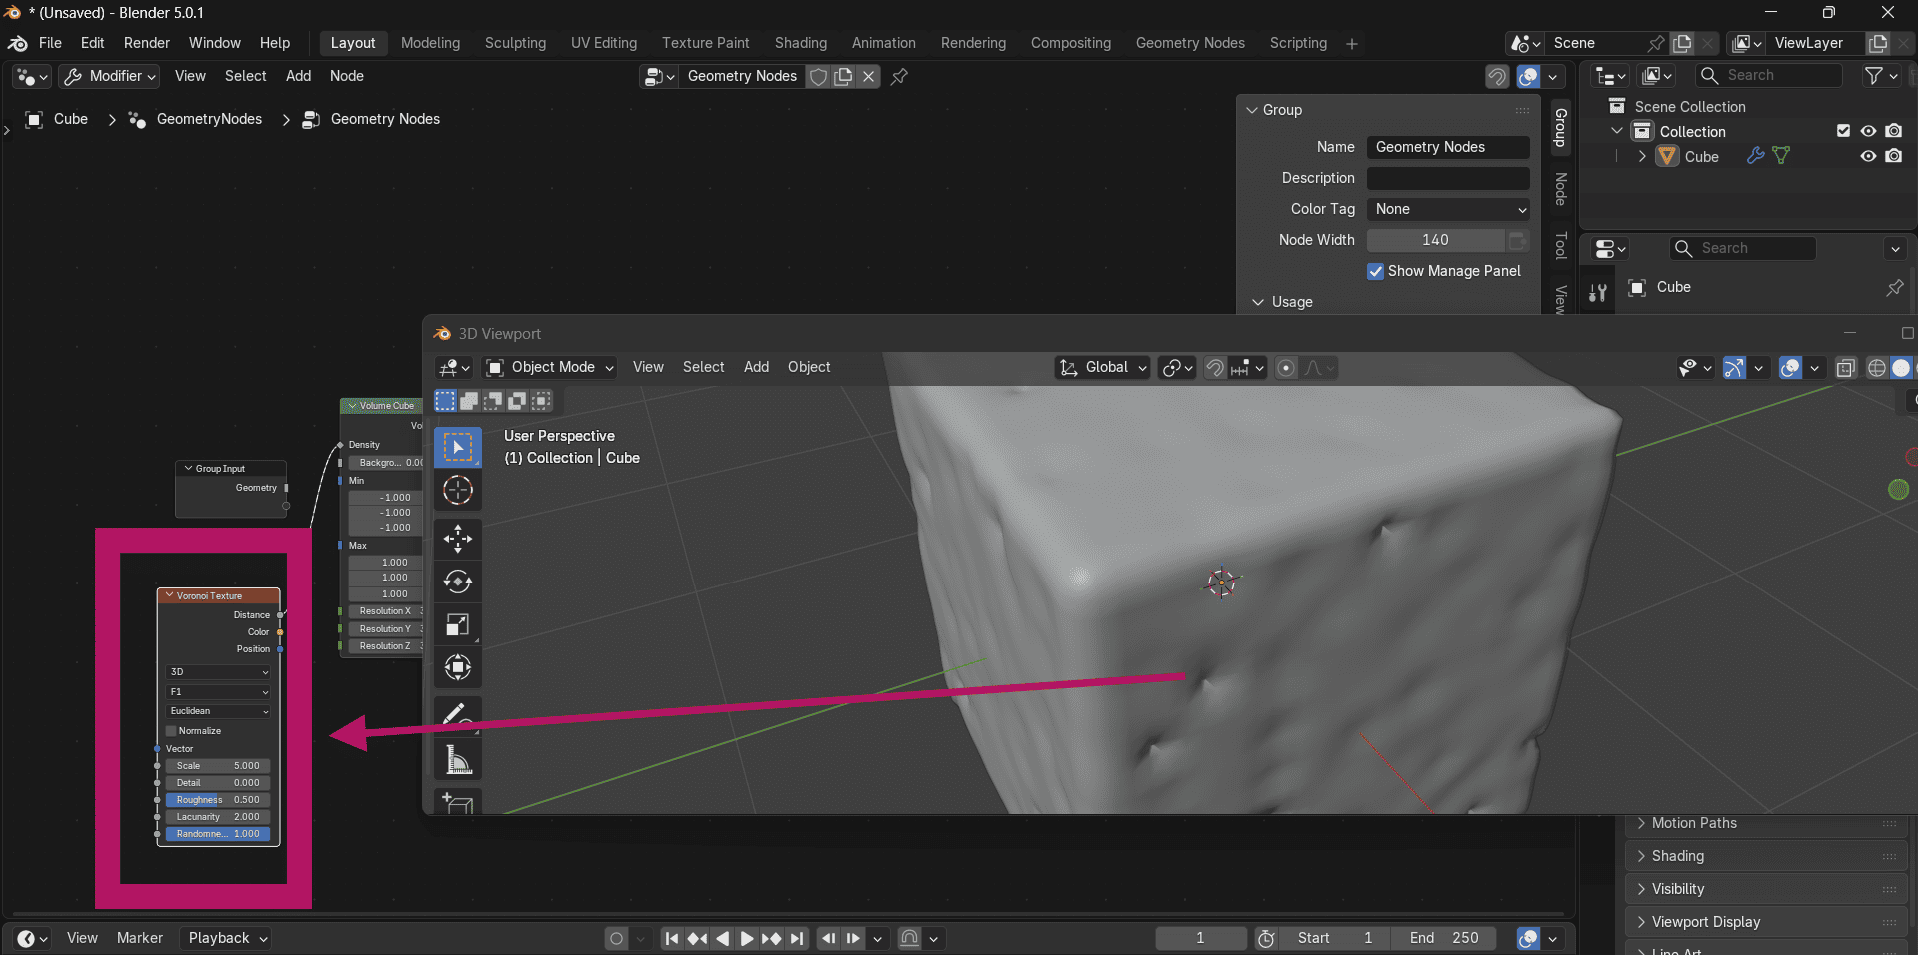The width and height of the screenshot is (1918, 955).
Task: Open the Render menu
Action: pos(146,43)
